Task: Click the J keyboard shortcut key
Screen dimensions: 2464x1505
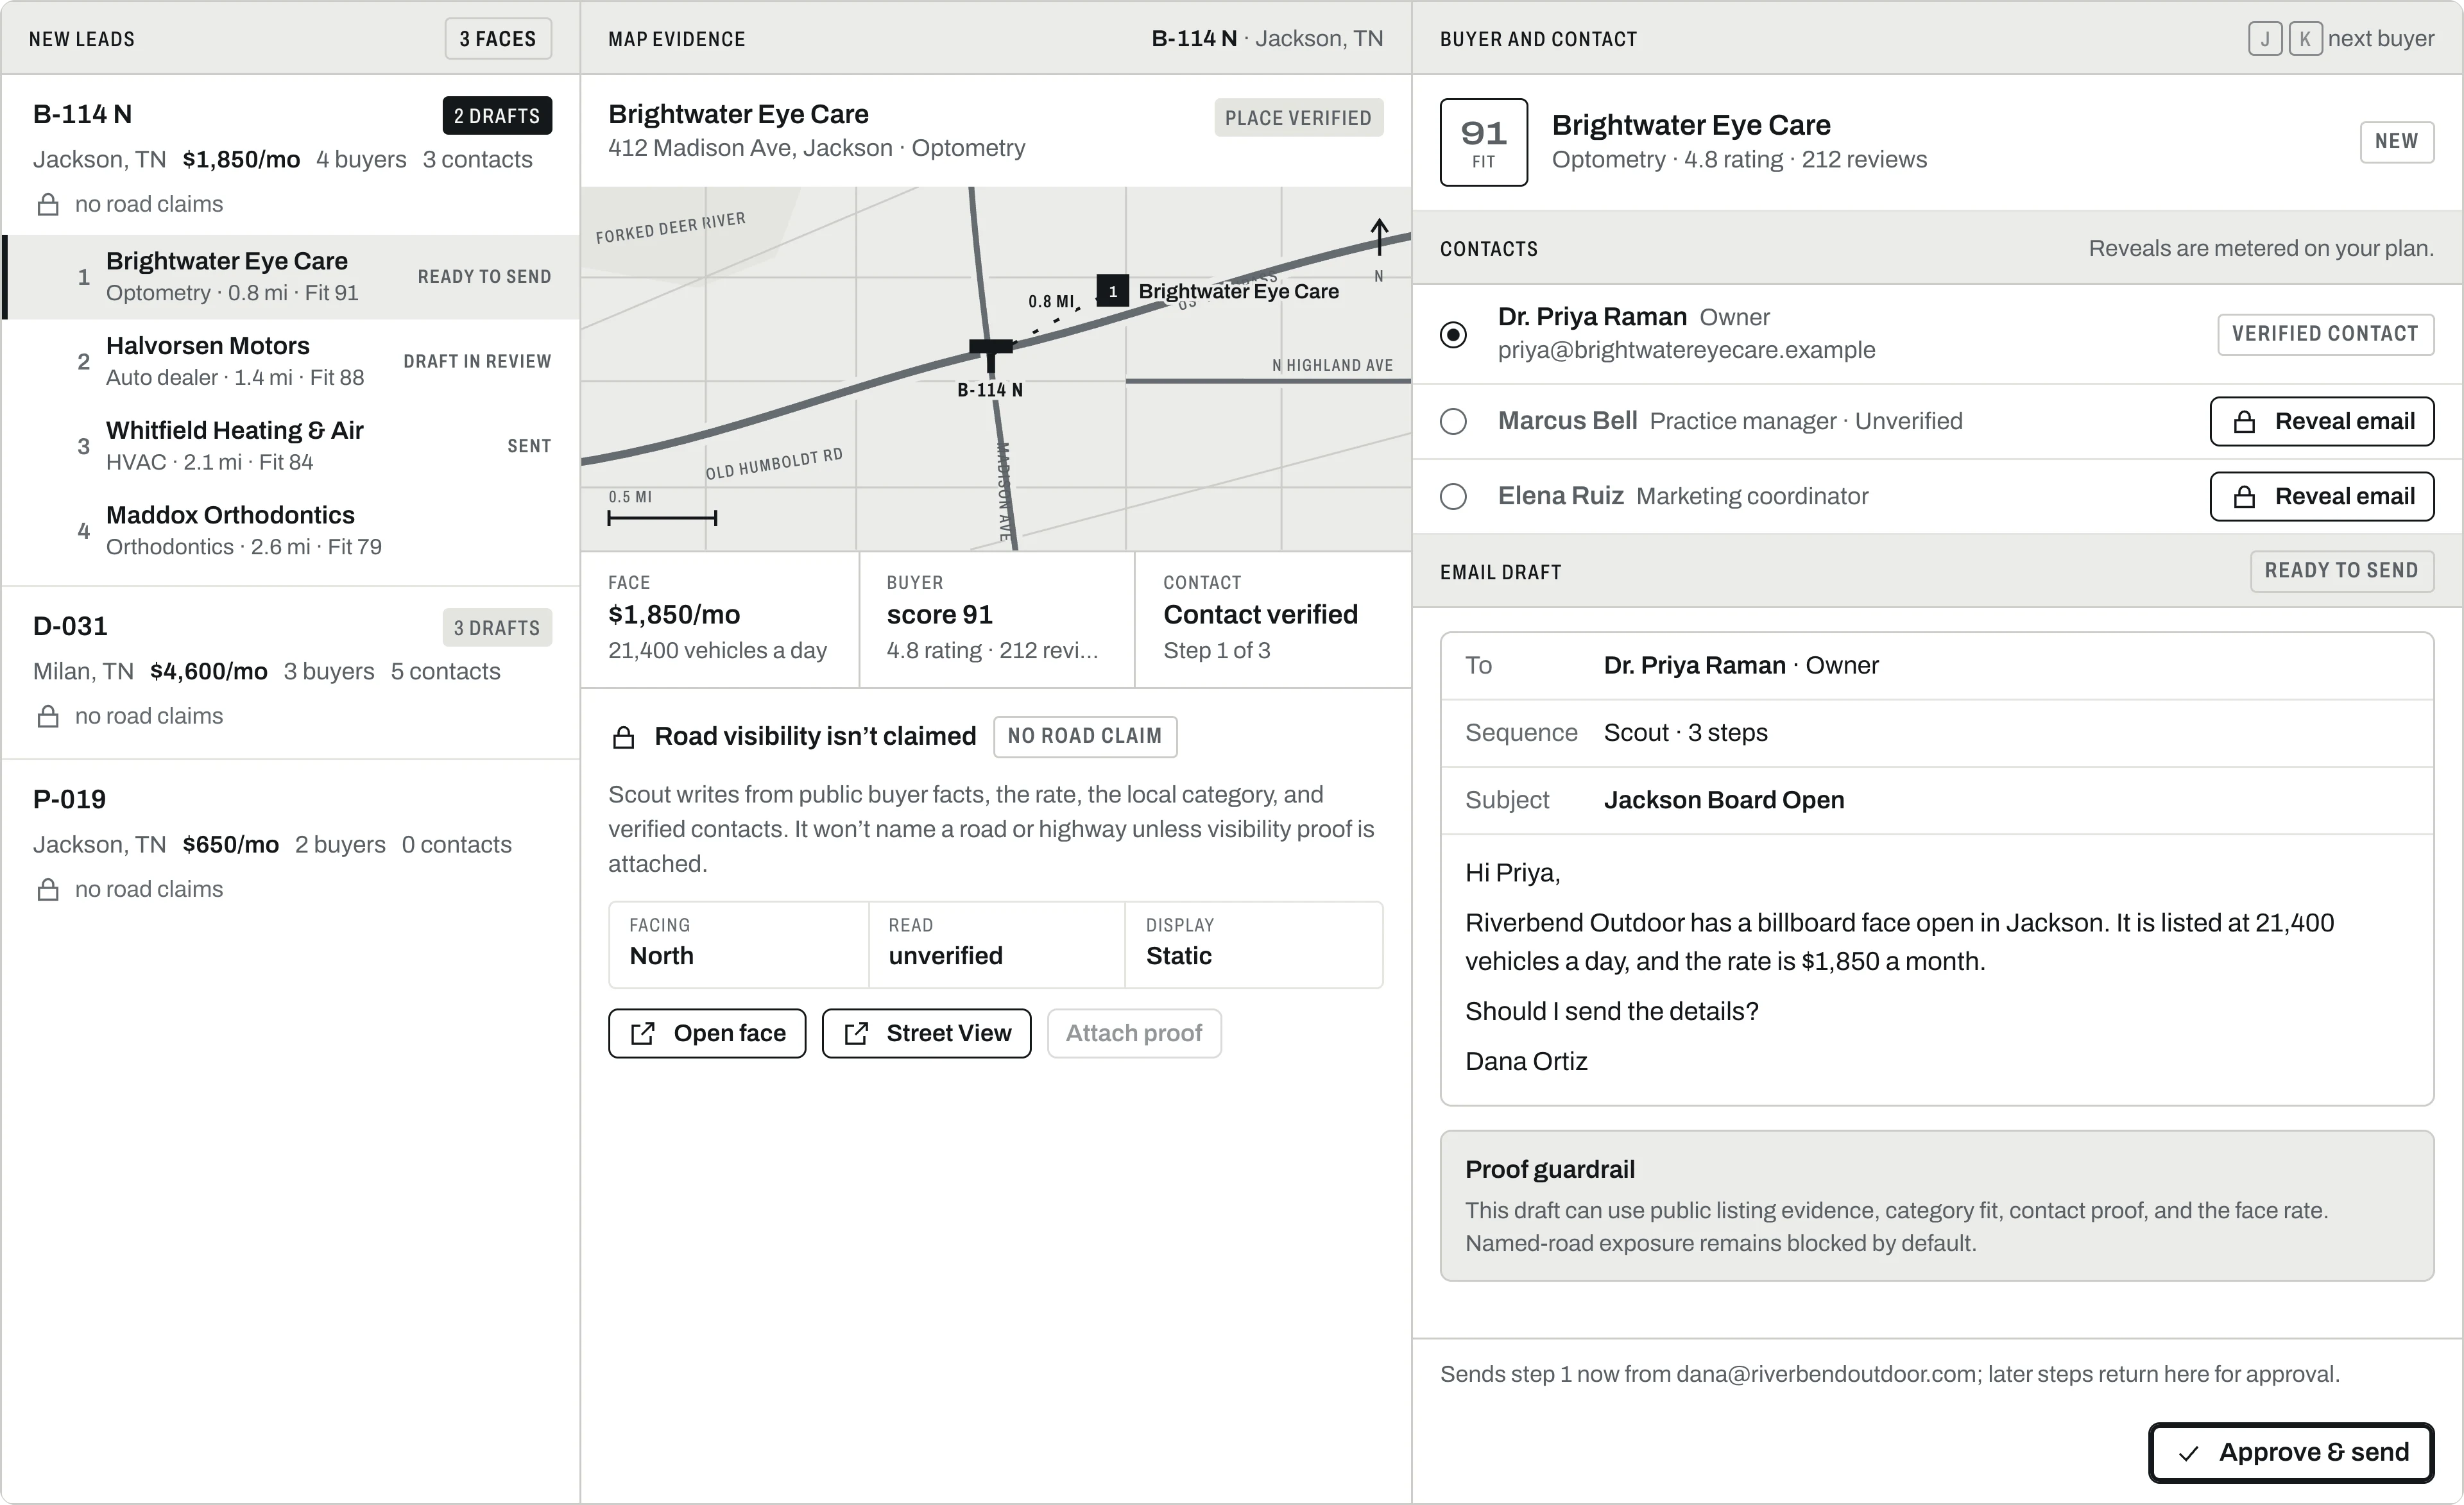Action: click(x=2265, y=39)
